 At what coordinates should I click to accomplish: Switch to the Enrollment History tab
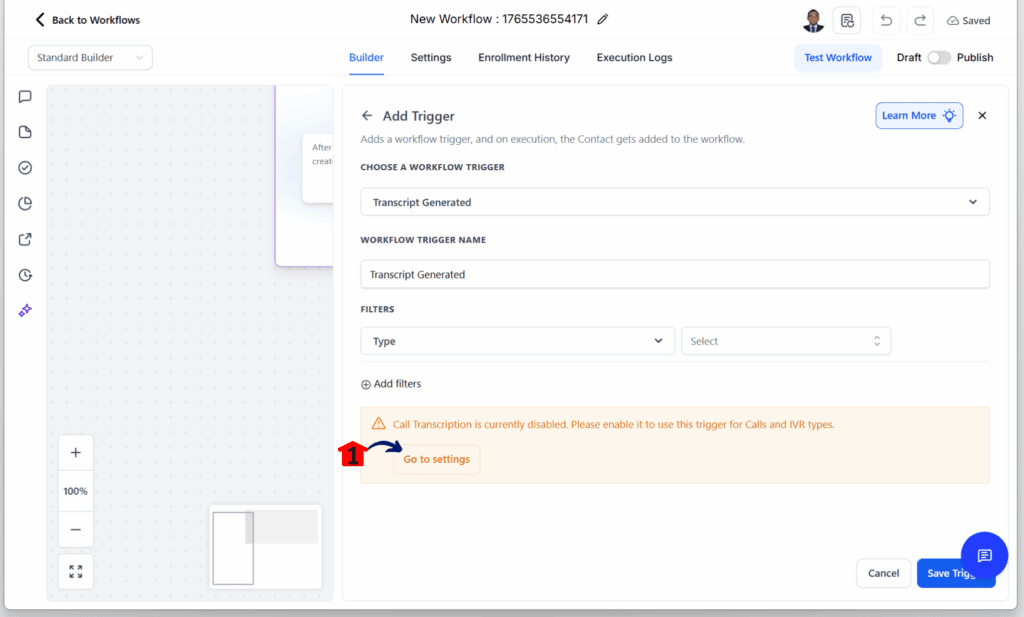click(523, 57)
